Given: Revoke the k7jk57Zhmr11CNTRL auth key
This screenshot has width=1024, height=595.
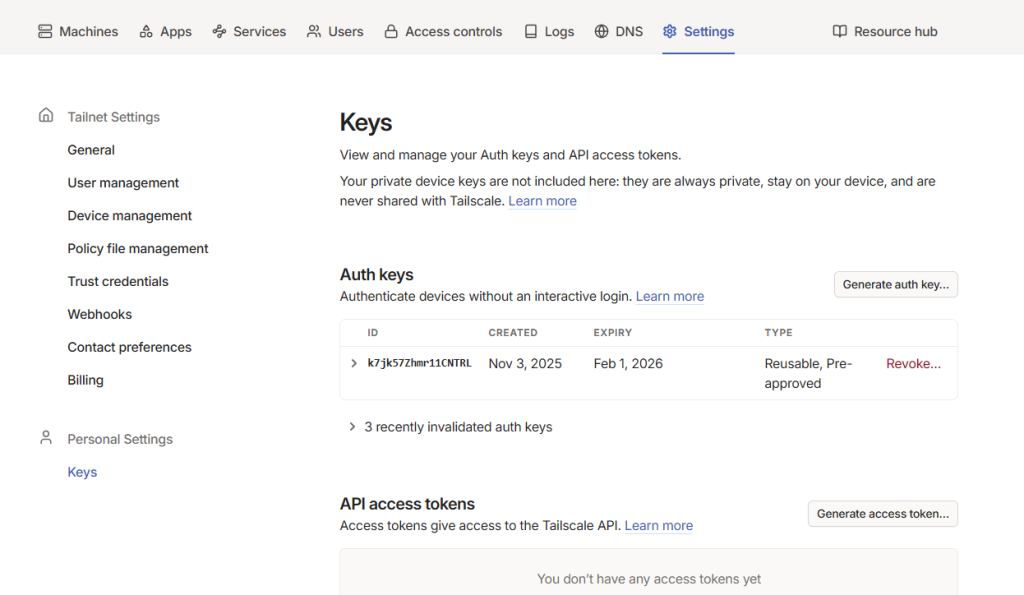Looking at the screenshot, I should (x=913, y=364).
